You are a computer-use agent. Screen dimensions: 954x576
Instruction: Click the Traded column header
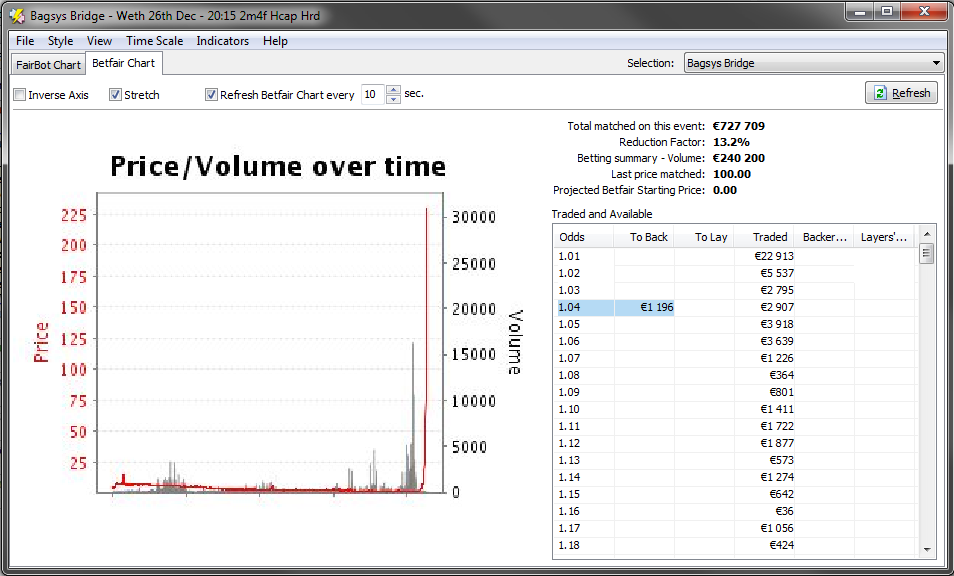coord(764,237)
